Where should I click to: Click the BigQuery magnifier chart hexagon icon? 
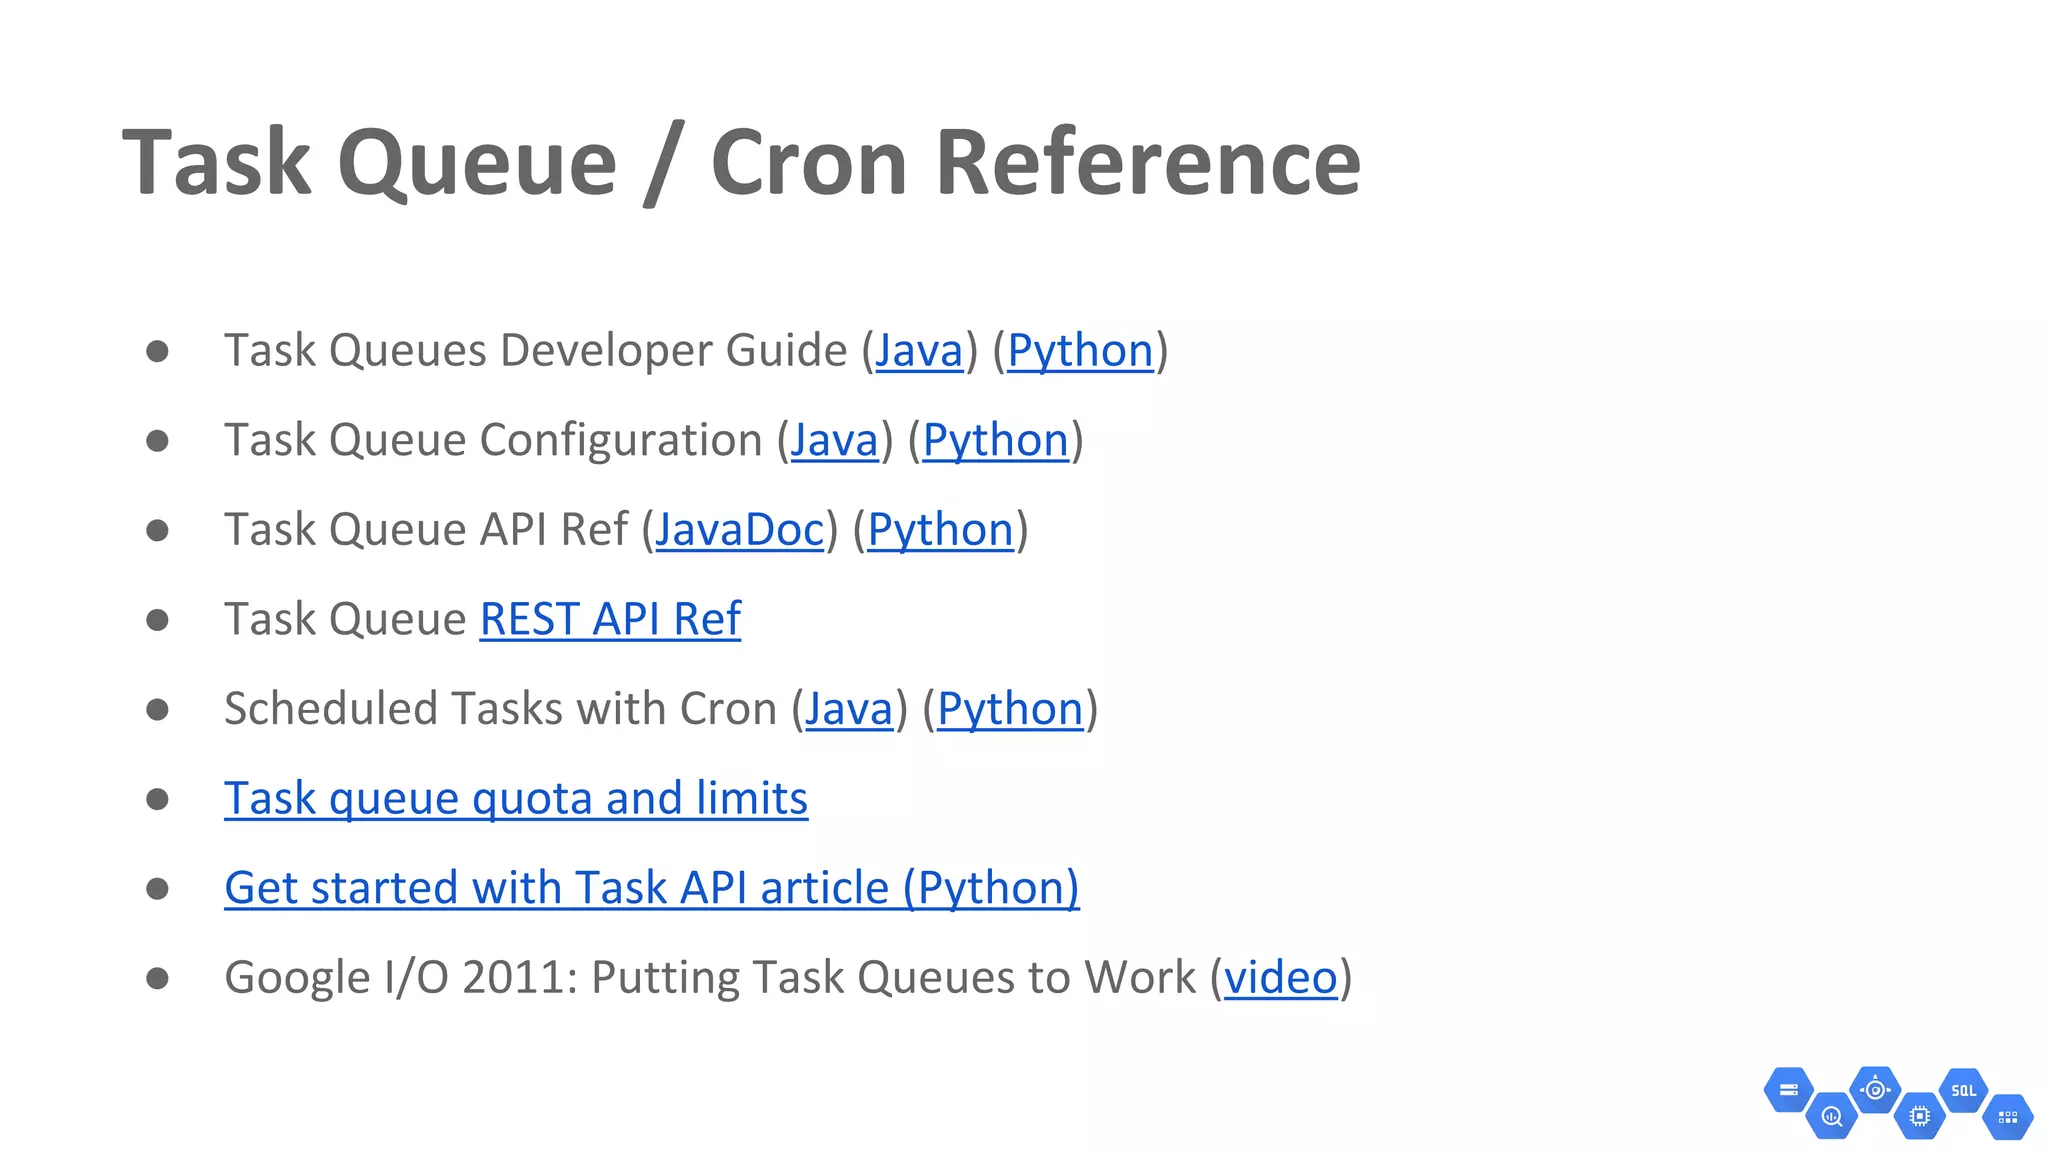(1832, 1116)
